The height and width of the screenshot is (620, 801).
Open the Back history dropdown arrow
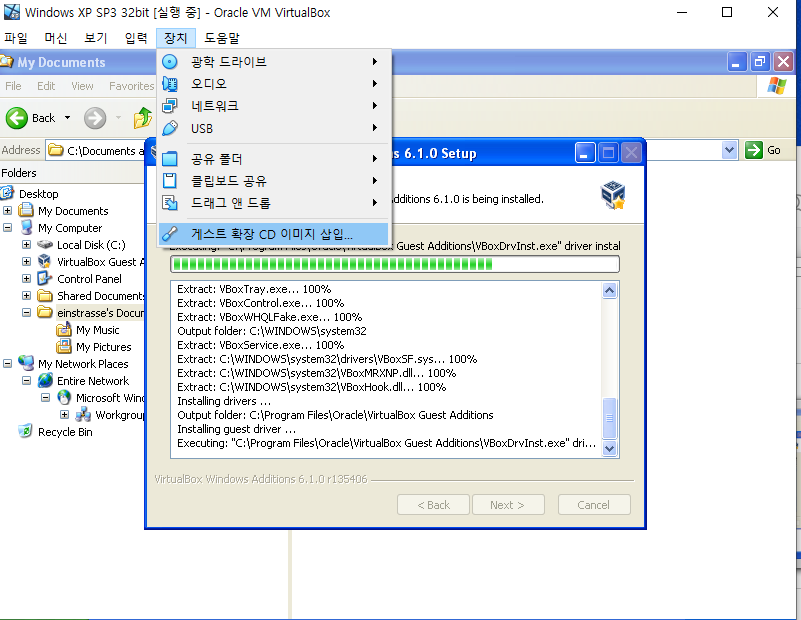tap(67, 118)
